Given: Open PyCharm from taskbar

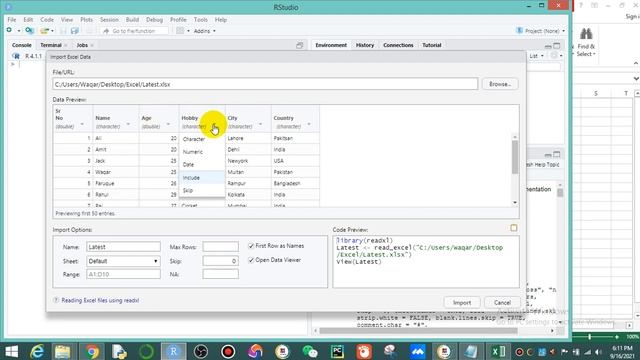Looking at the screenshot, I should click(x=337, y=351).
